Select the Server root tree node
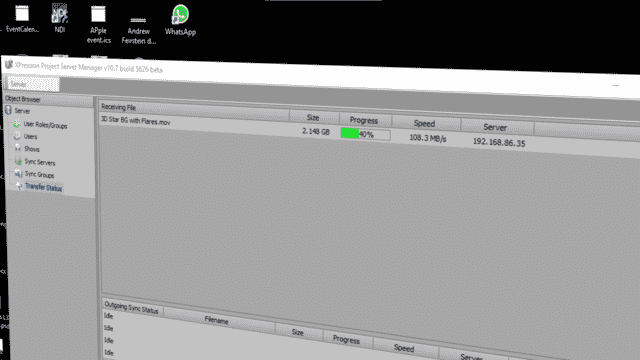640x360 pixels. [22, 111]
